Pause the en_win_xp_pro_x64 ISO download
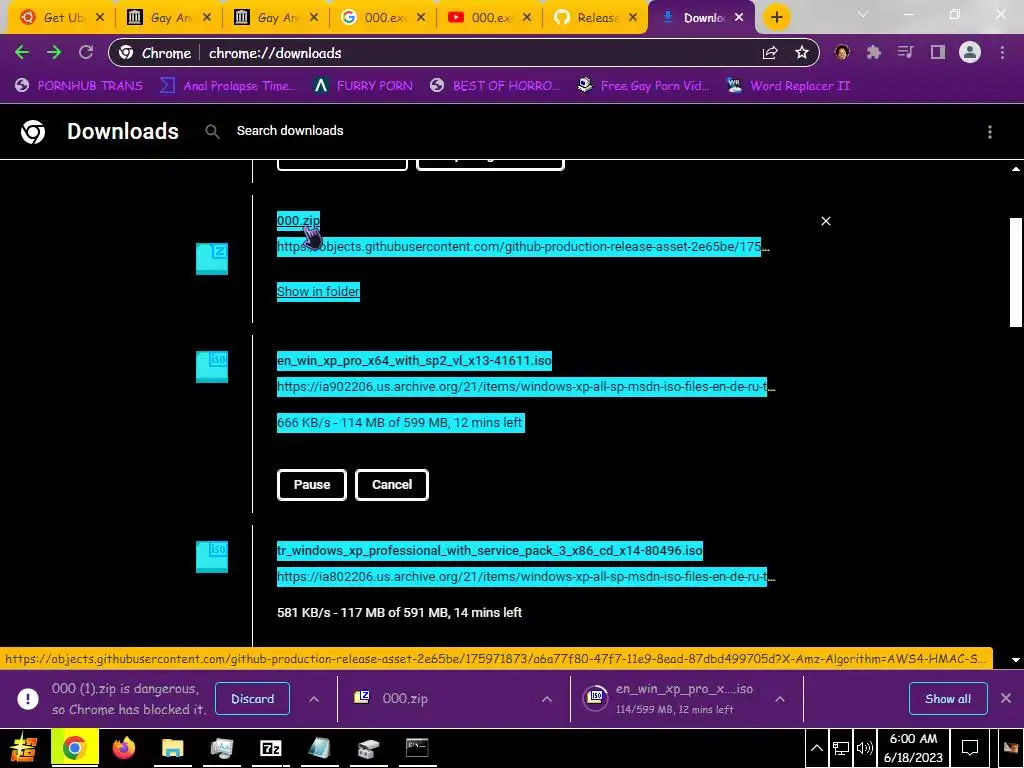The width and height of the screenshot is (1024, 768). (x=312, y=485)
